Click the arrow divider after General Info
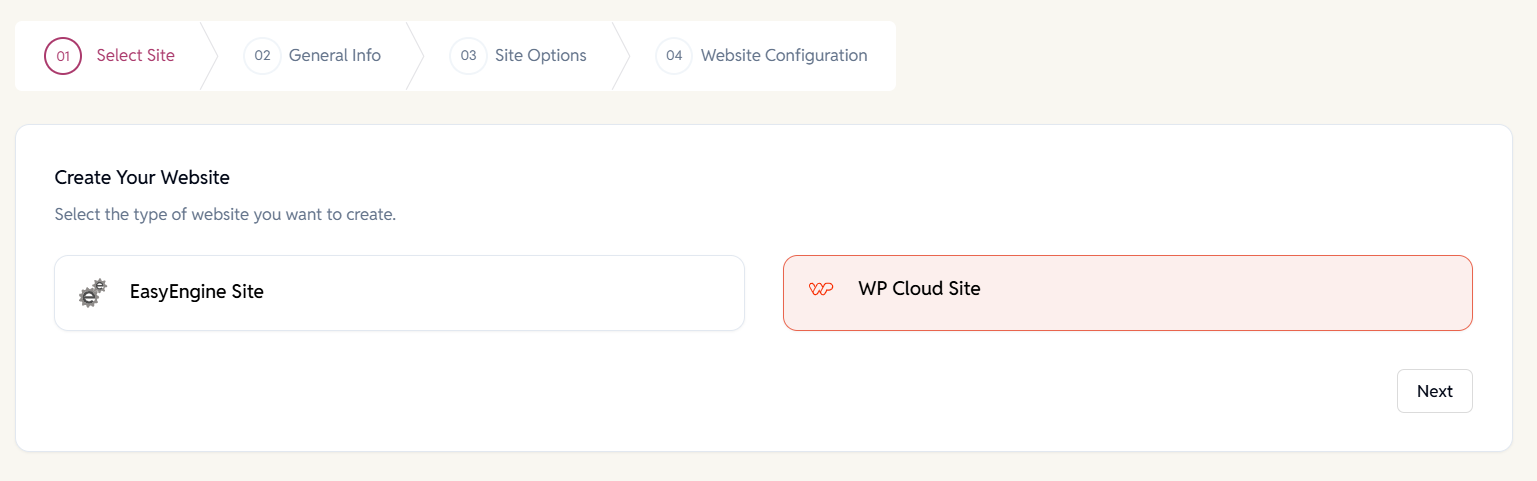This screenshot has width=1537, height=481. pos(415,56)
